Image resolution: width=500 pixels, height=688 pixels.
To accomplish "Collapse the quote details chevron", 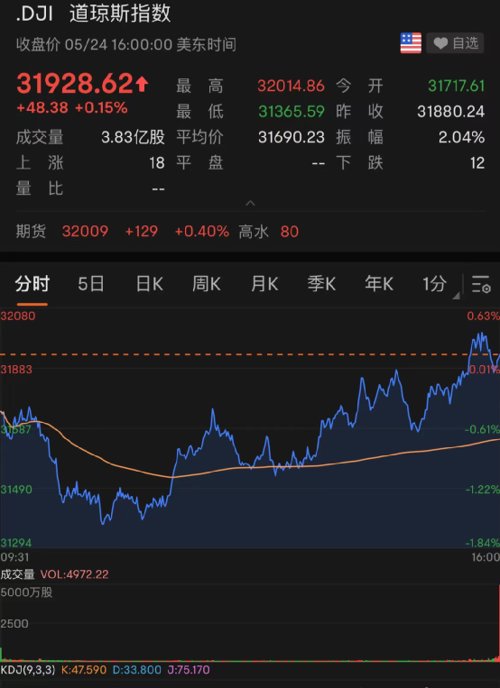I will click(x=250, y=203).
